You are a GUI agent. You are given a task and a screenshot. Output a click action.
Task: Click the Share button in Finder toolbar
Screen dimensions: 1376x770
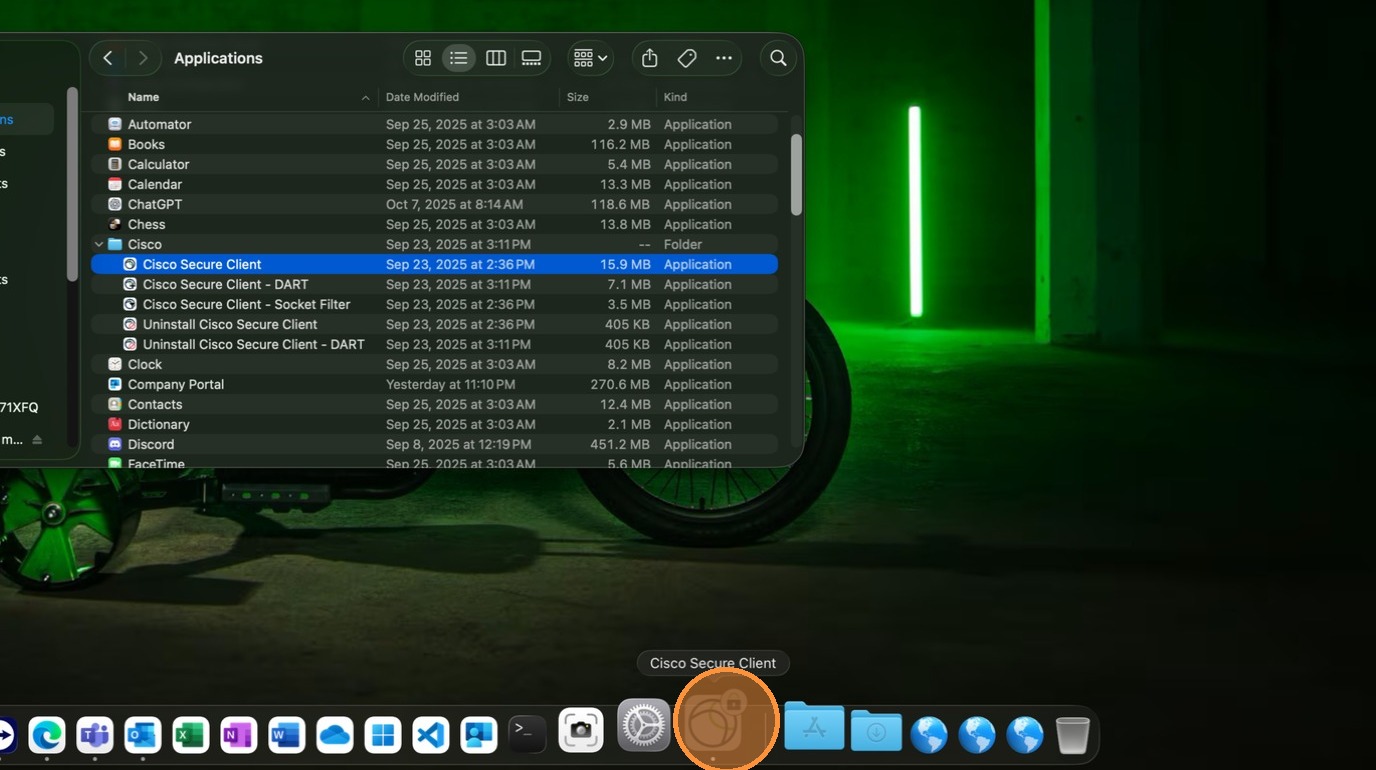pos(650,58)
